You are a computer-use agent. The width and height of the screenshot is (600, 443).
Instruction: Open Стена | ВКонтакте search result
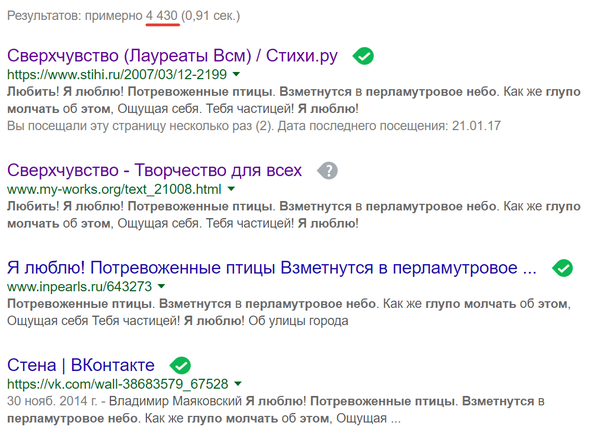click(81, 364)
